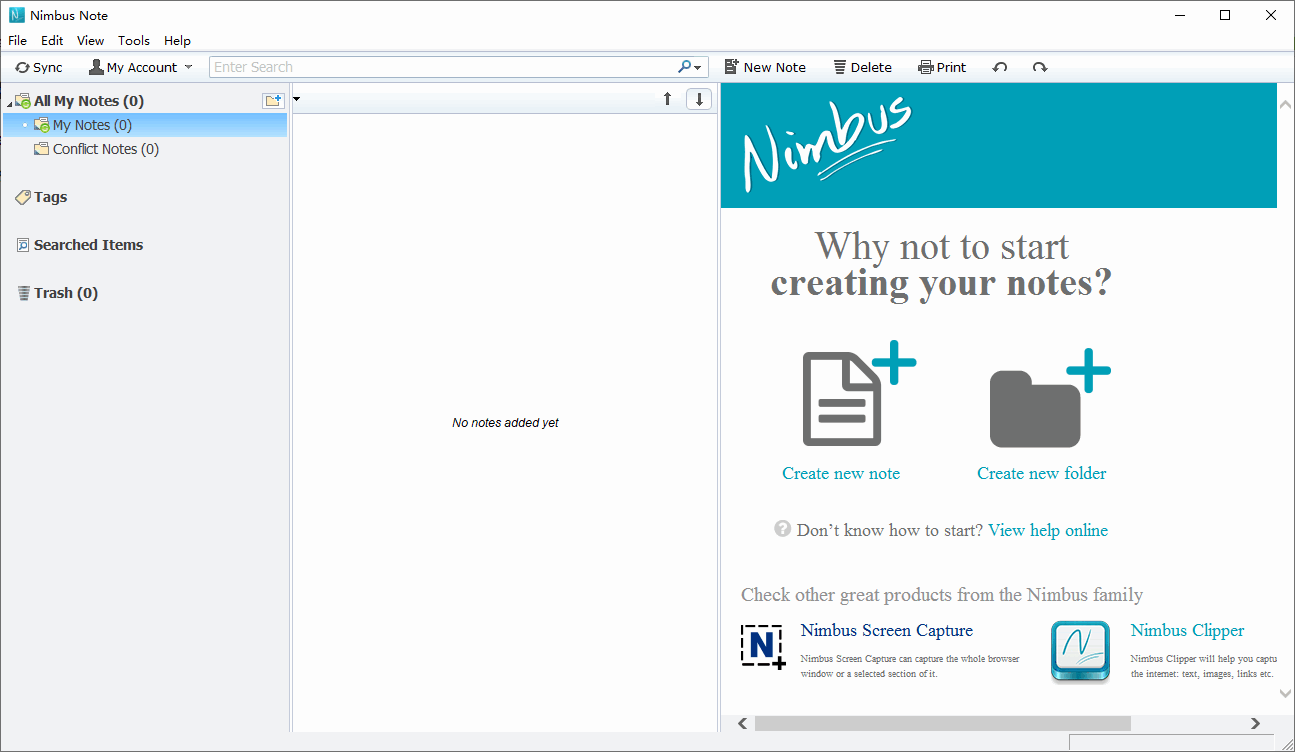The height and width of the screenshot is (752, 1295).
Task: Open the View menu
Action: (91, 41)
